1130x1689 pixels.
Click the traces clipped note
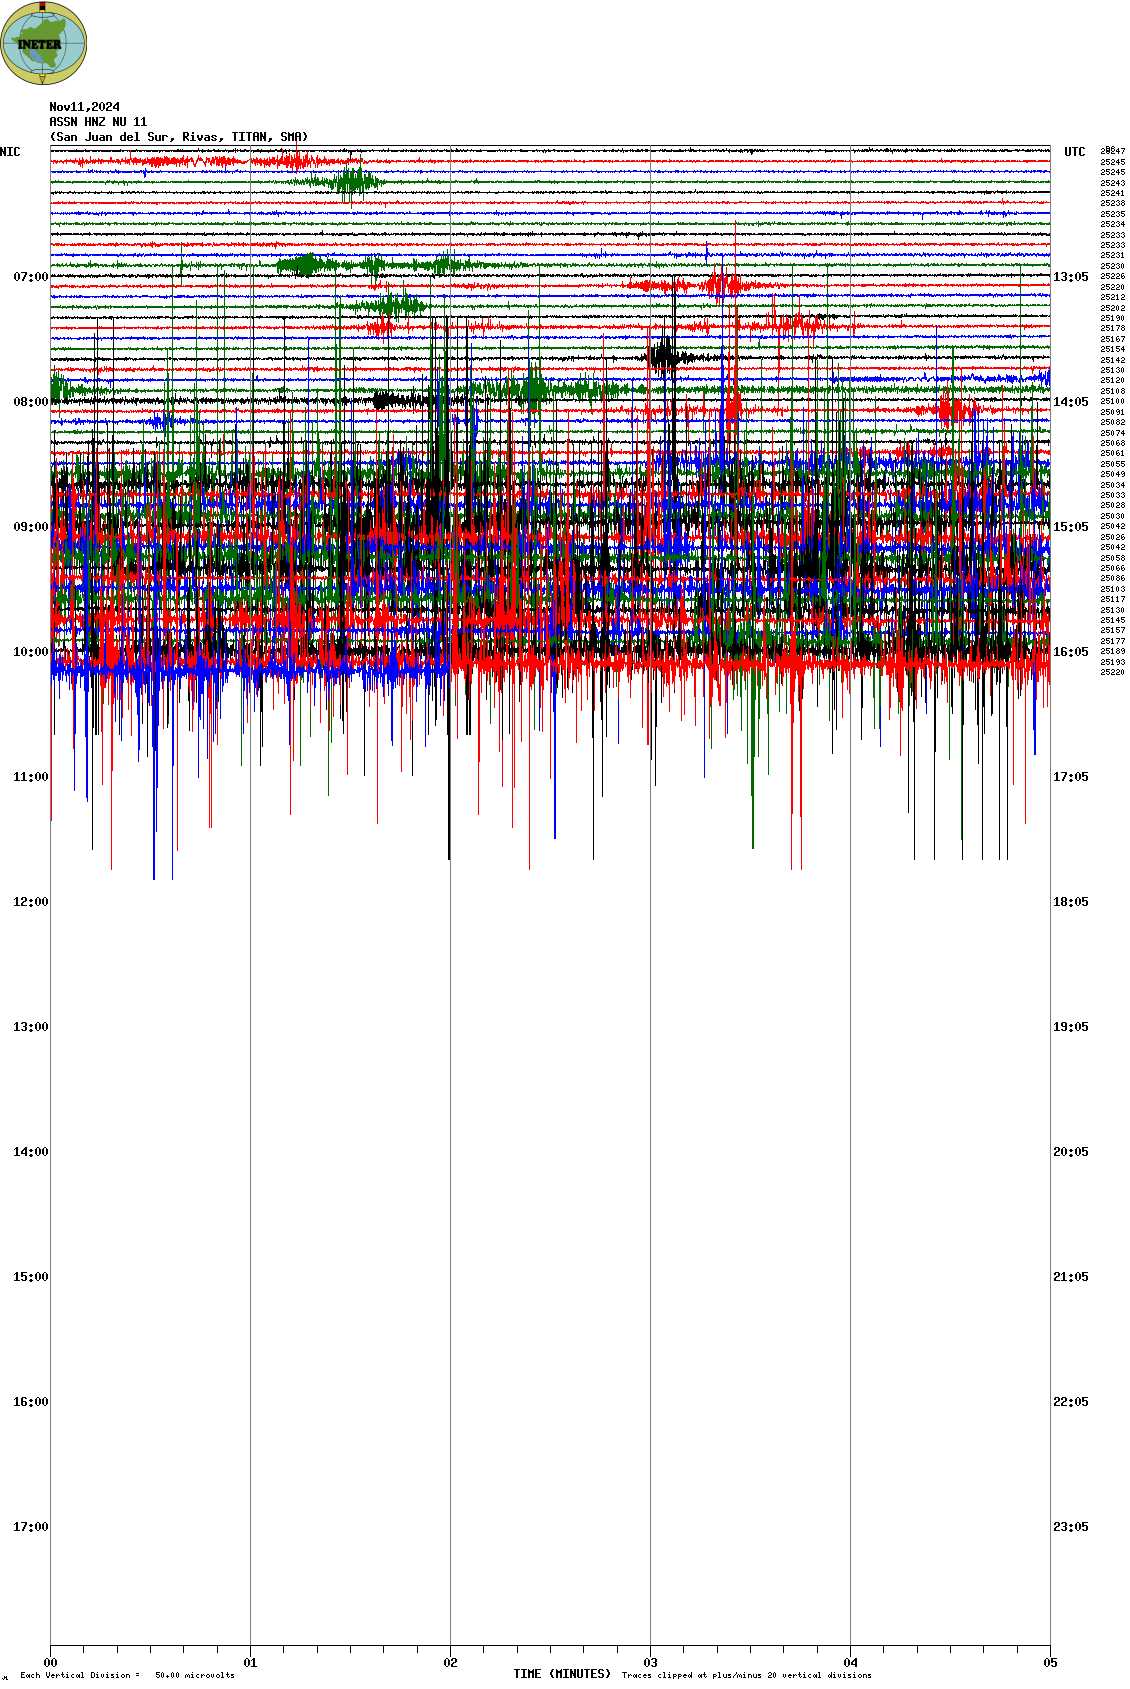746,1675
